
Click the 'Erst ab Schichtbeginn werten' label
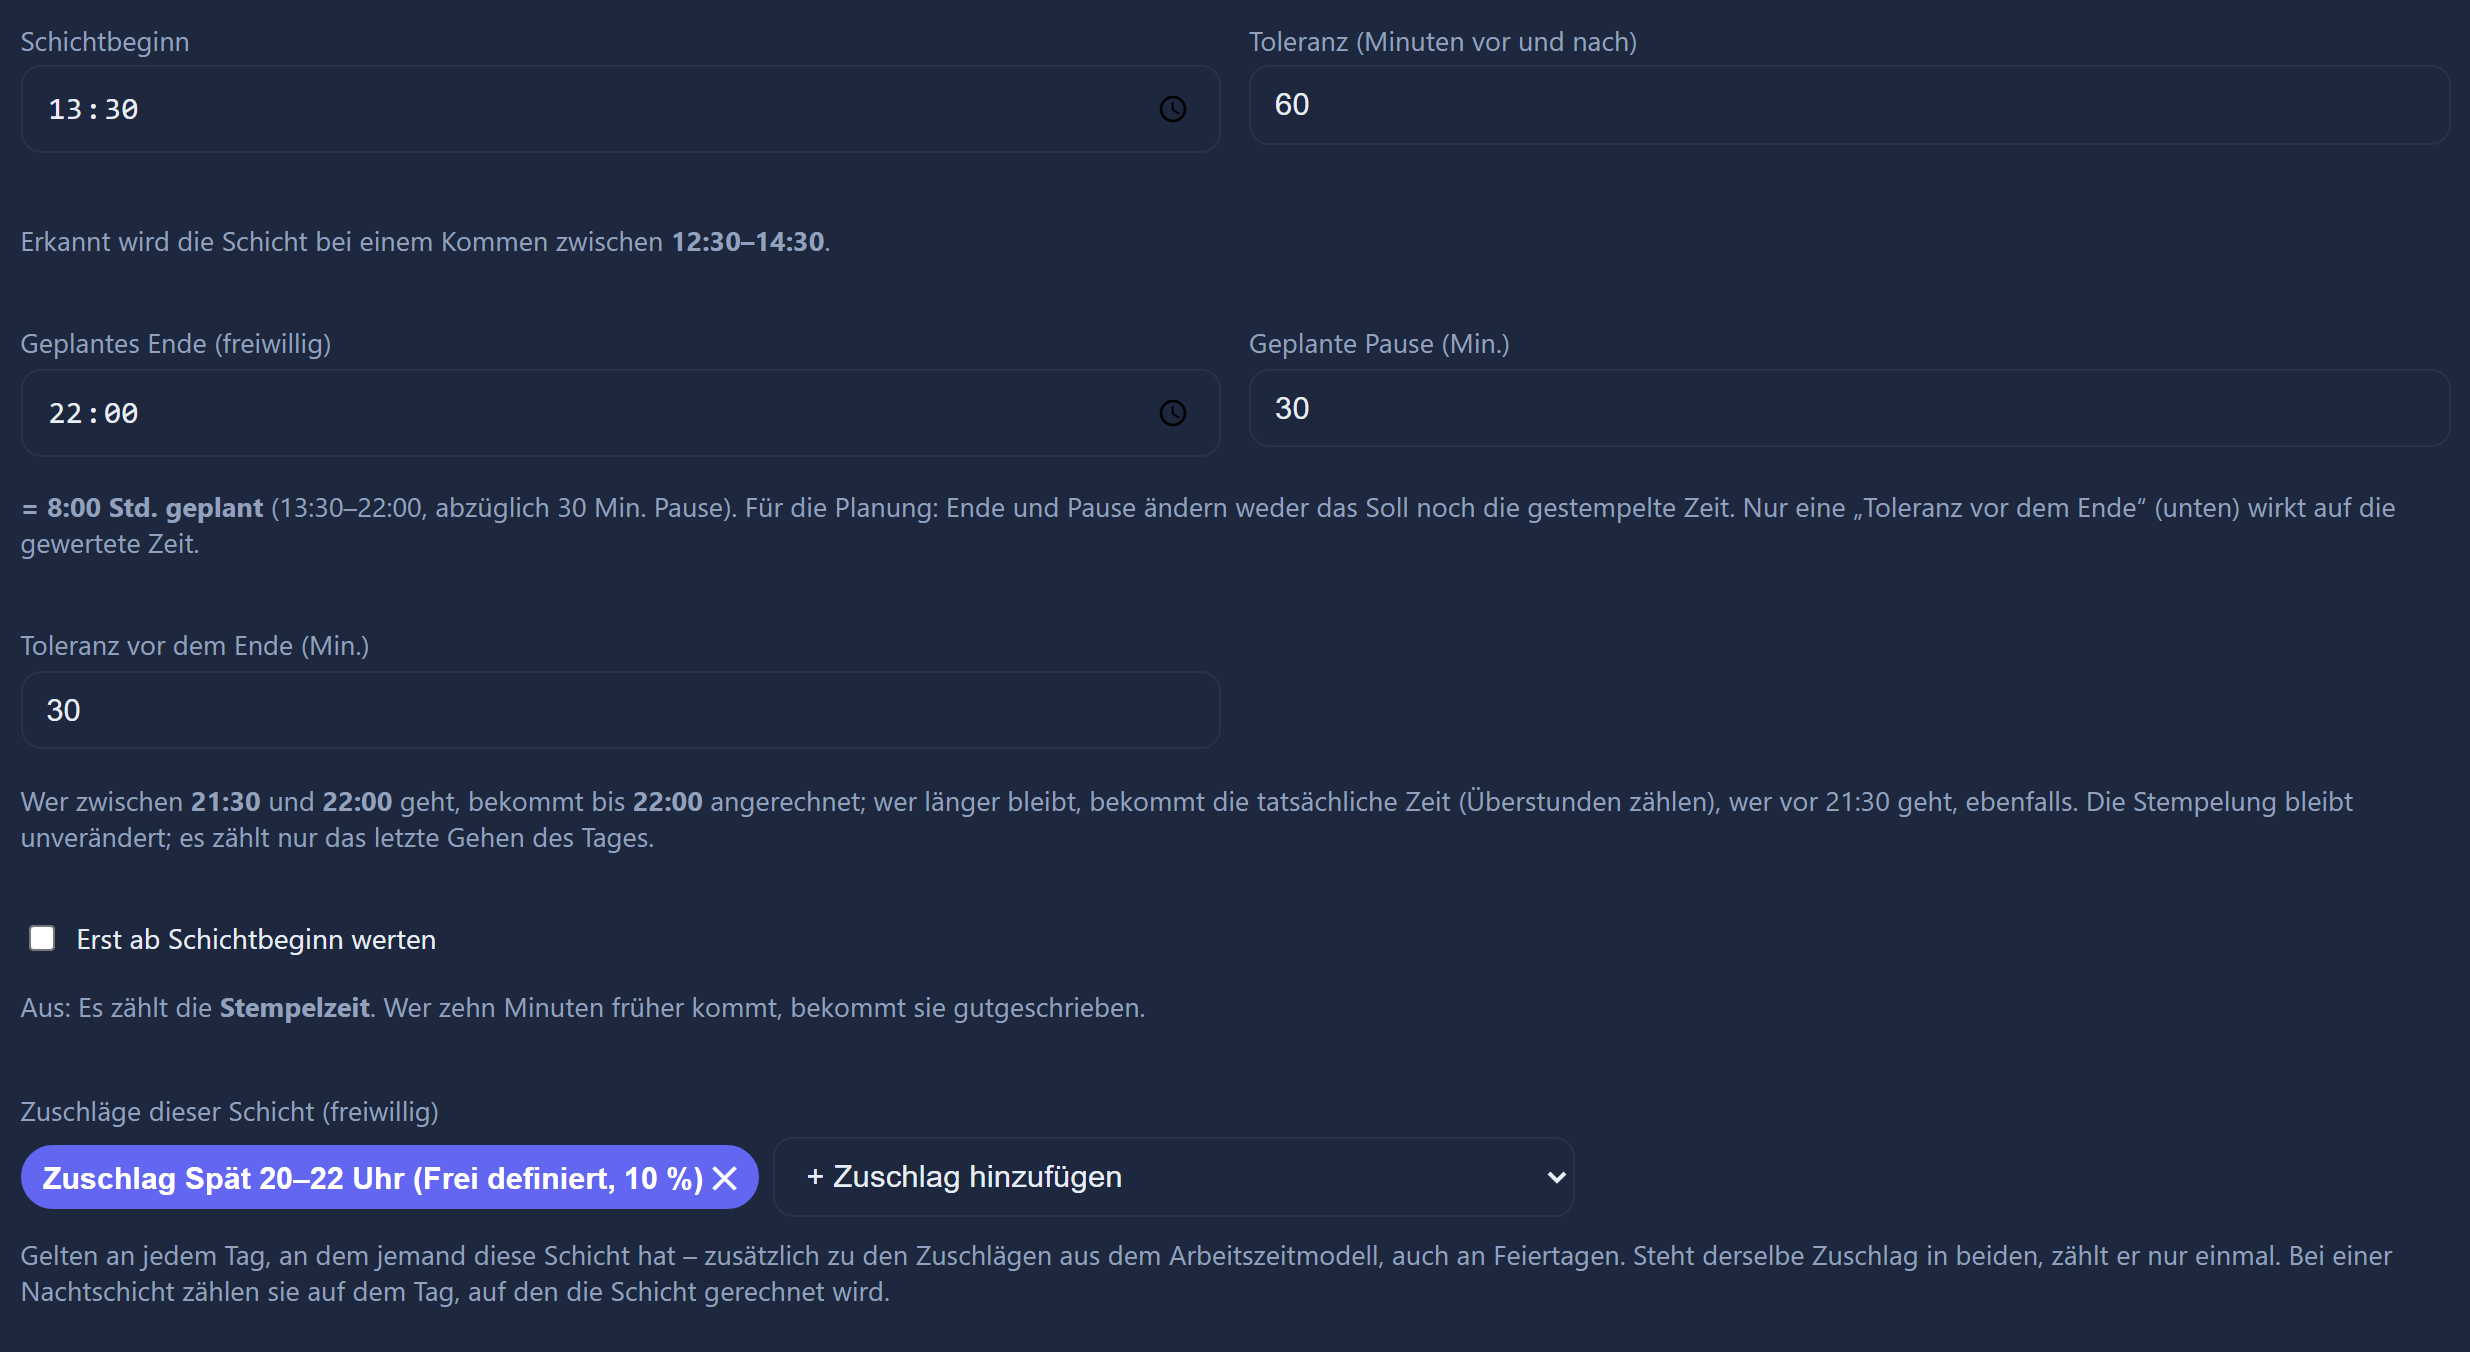click(x=256, y=940)
